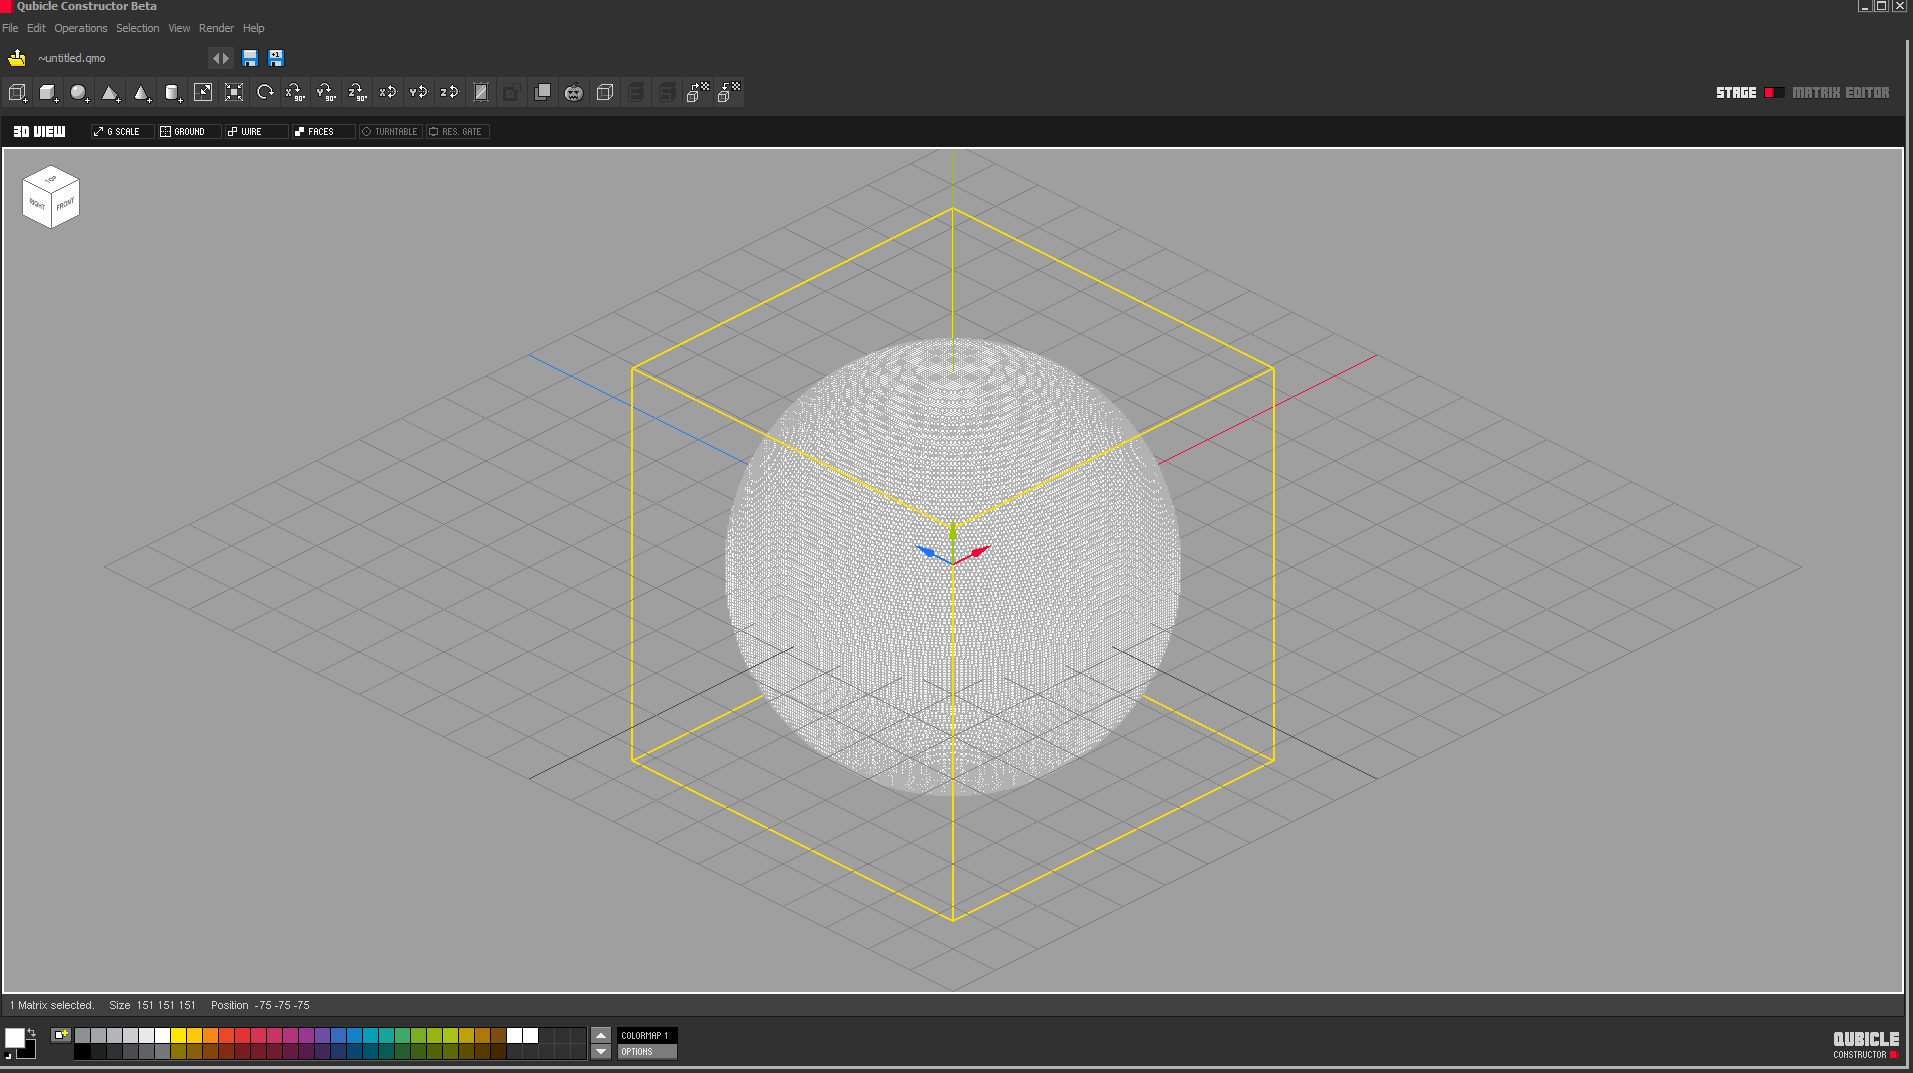
Task: Open file with the yellow folder icon
Action: point(17,58)
